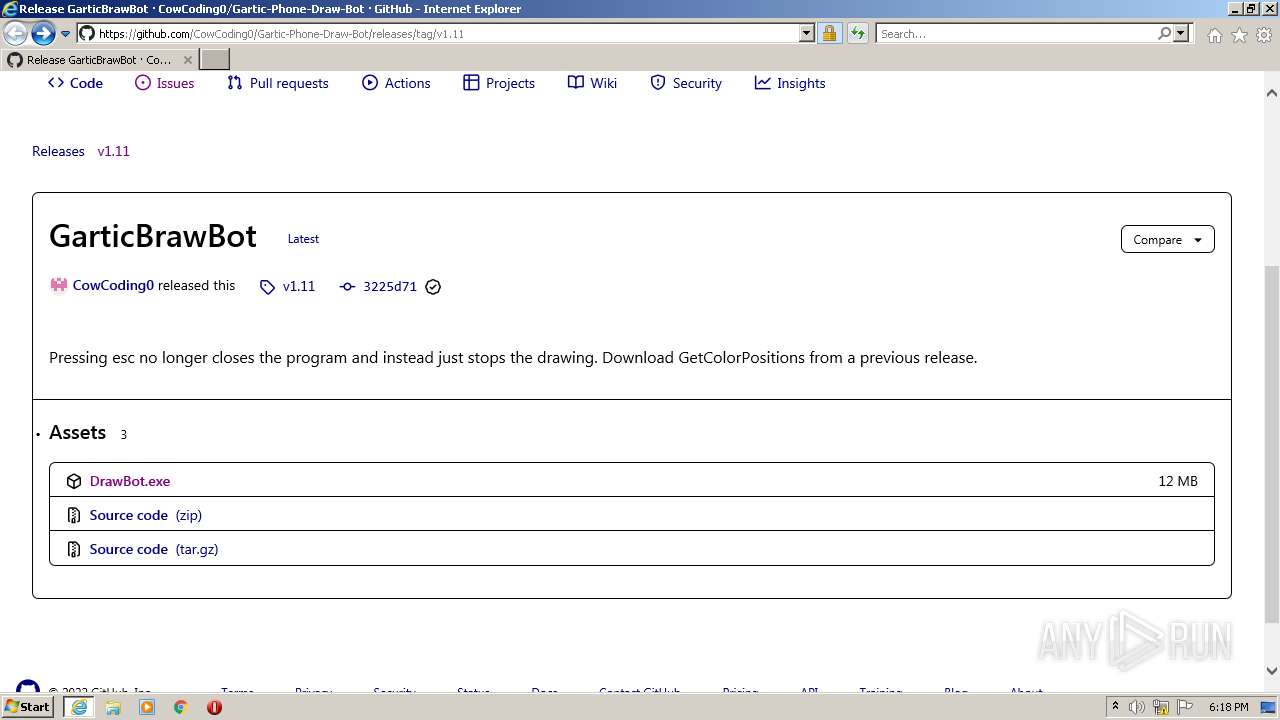Open the browser Tools gear icon
1280x720 pixels.
(x=1264, y=35)
